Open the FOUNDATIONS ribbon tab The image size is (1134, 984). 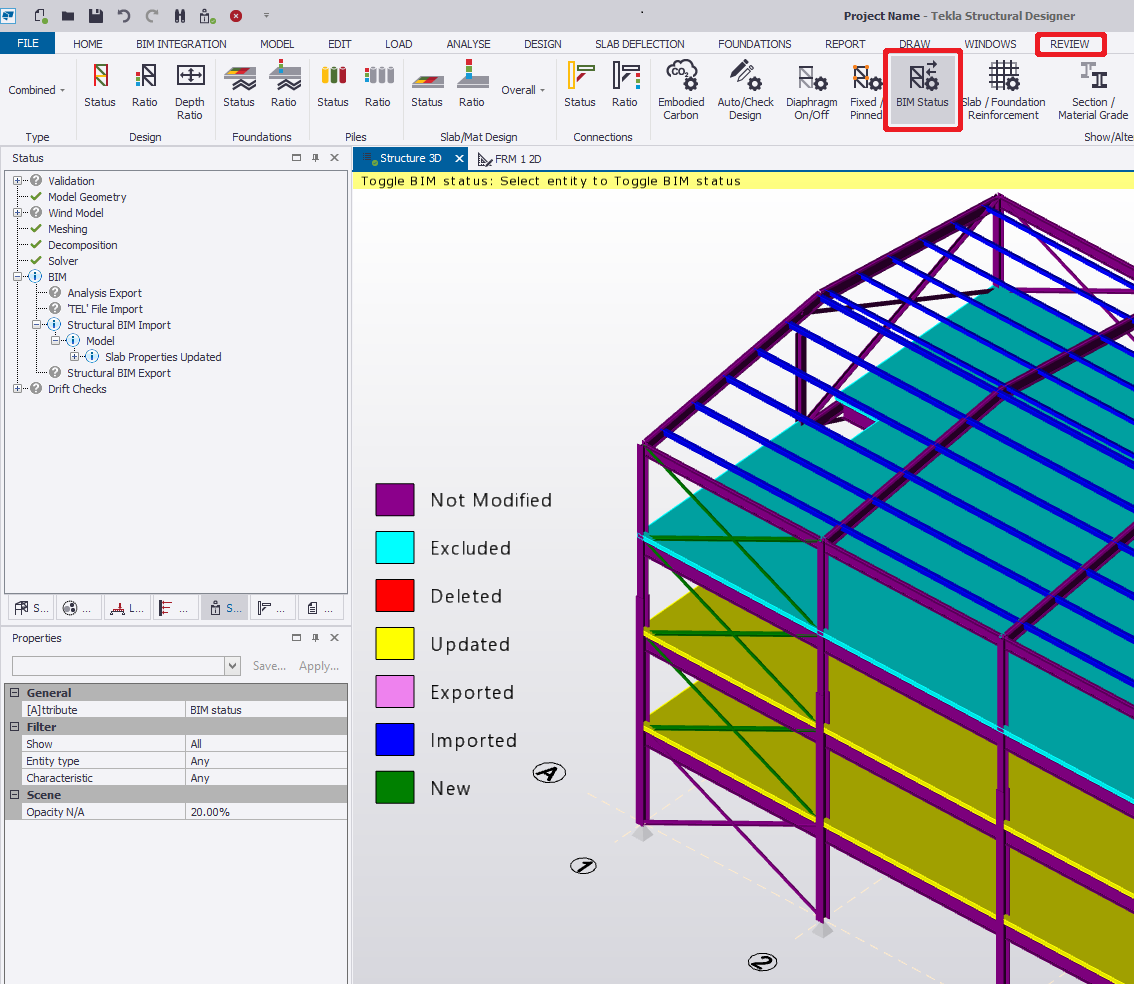pyautogui.click(x=754, y=44)
